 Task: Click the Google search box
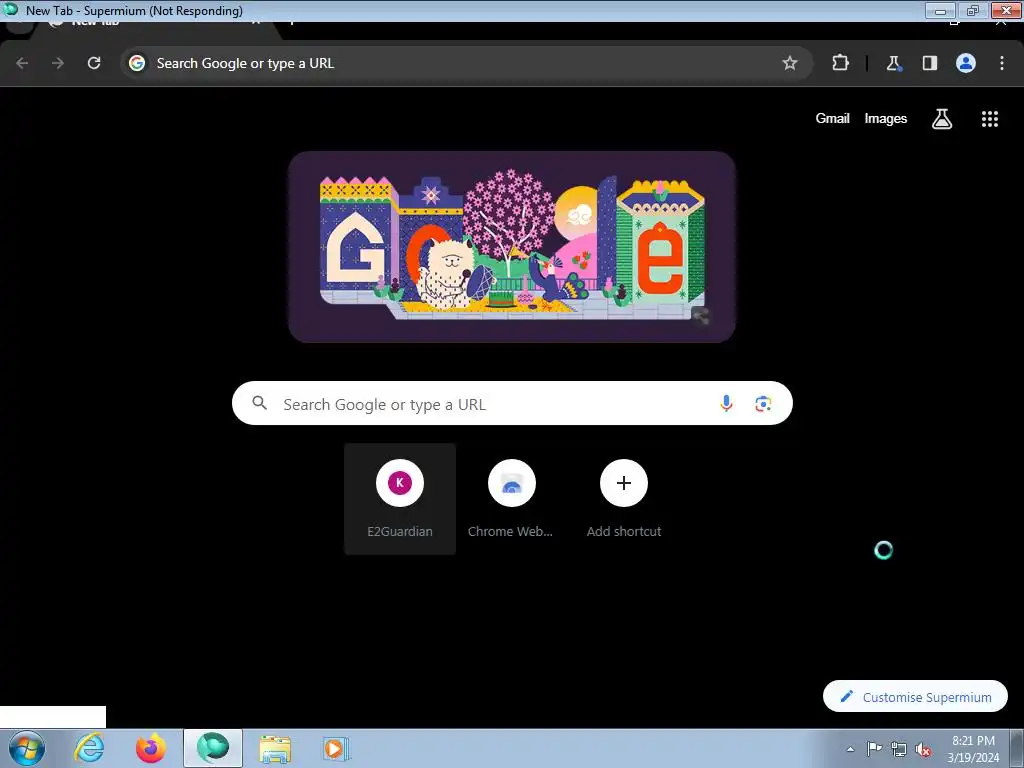point(512,404)
